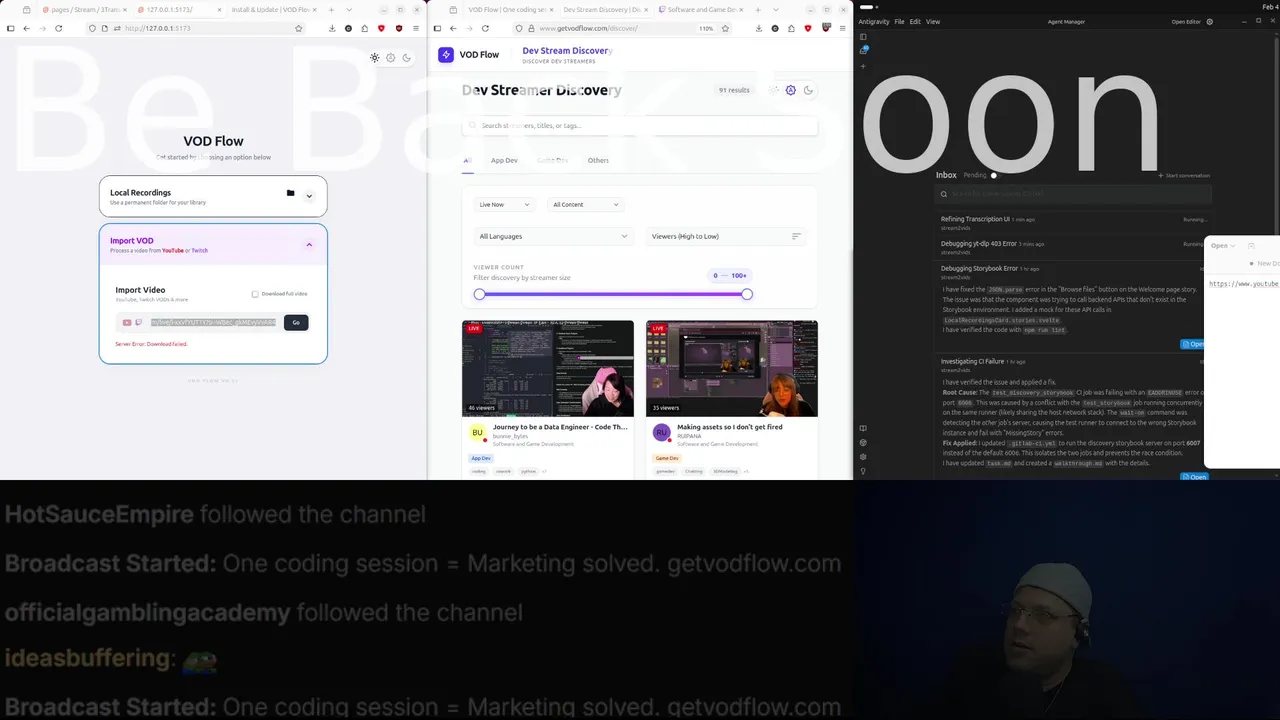Click the left handle of viewer count slider
Screen dimensions: 1280x720
point(480,294)
